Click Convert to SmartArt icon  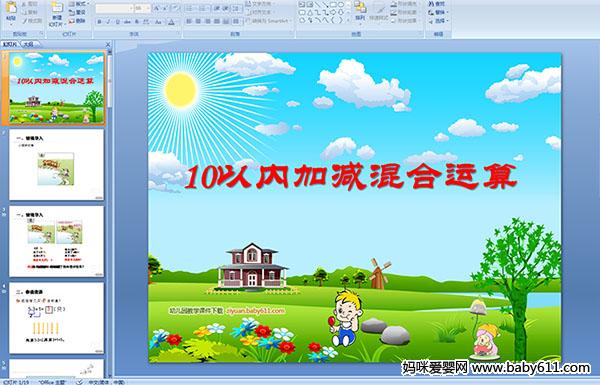pos(248,20)
